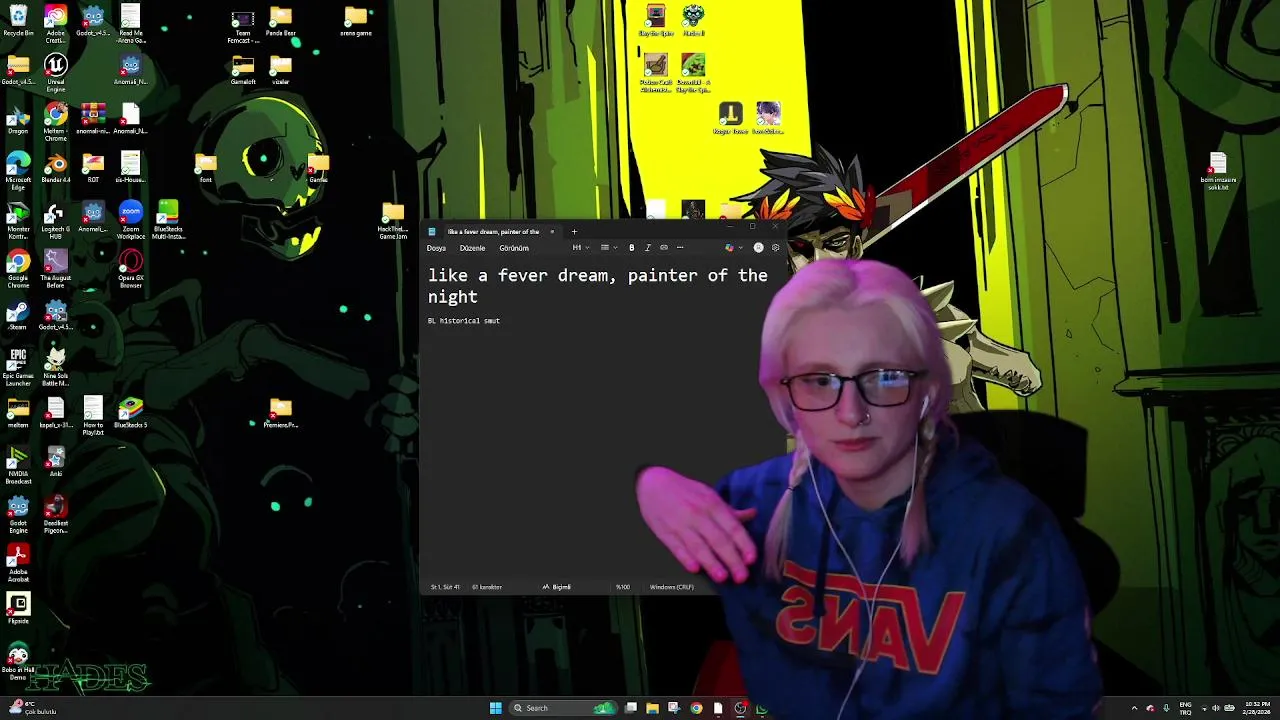The image size is (1280, 720).
Task: Select the Zoom Workplace desktop icon
Action: tap(131, 221)
